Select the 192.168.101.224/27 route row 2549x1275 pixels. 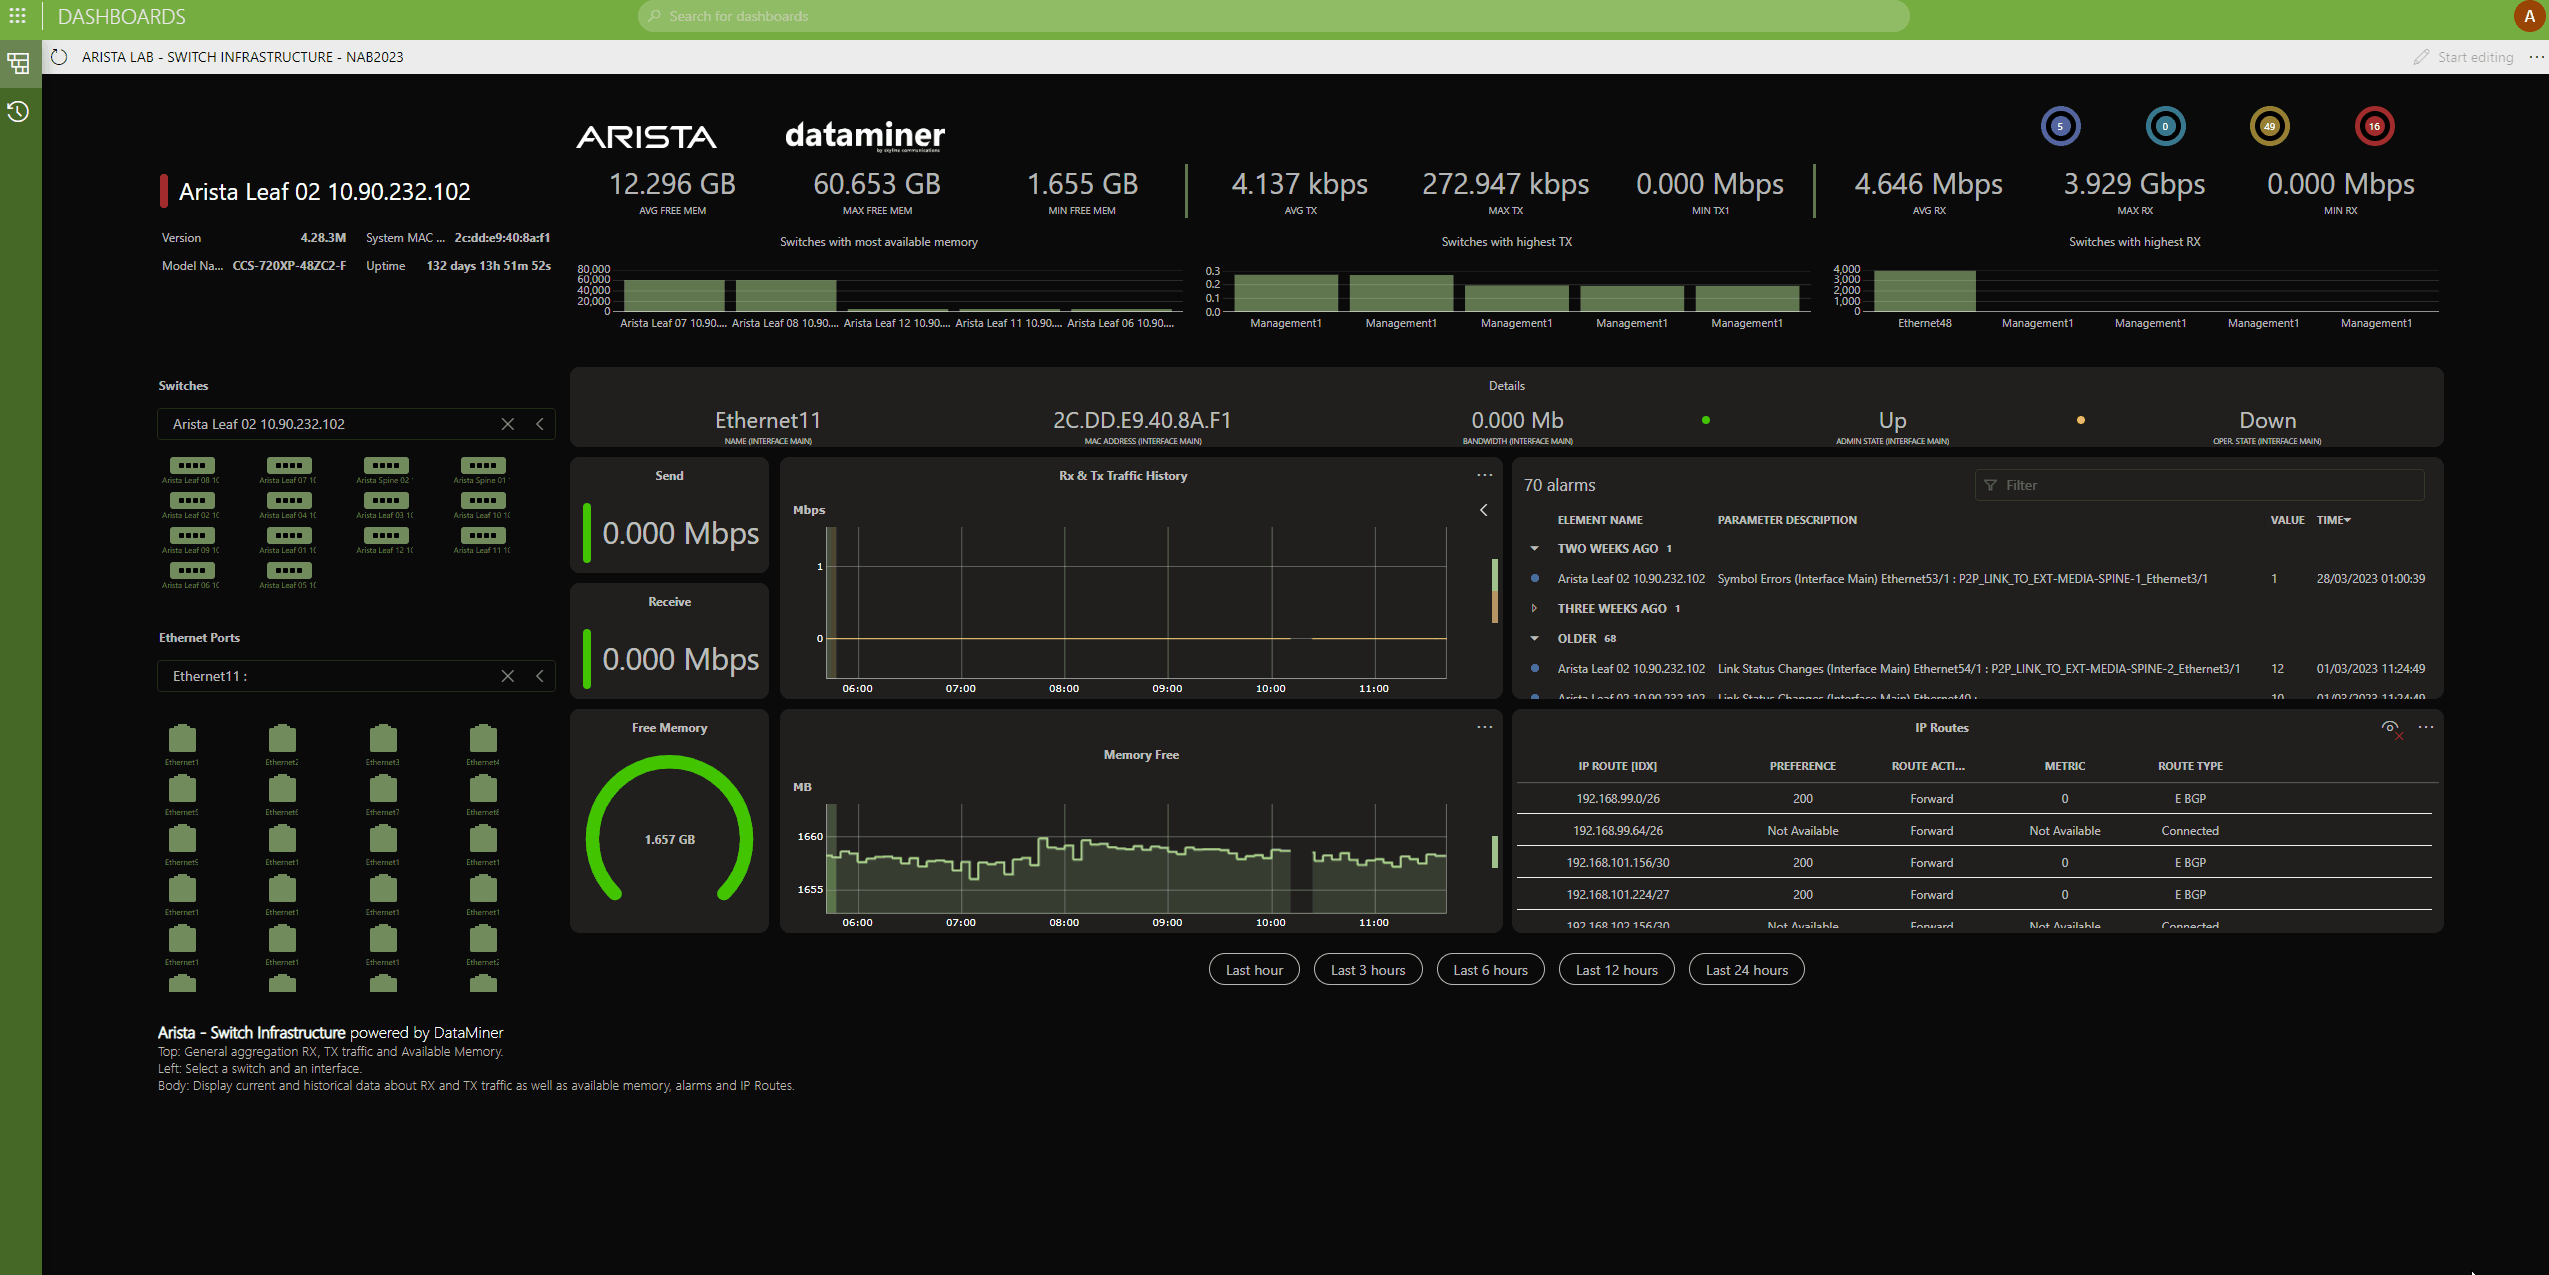(1974, 894)
